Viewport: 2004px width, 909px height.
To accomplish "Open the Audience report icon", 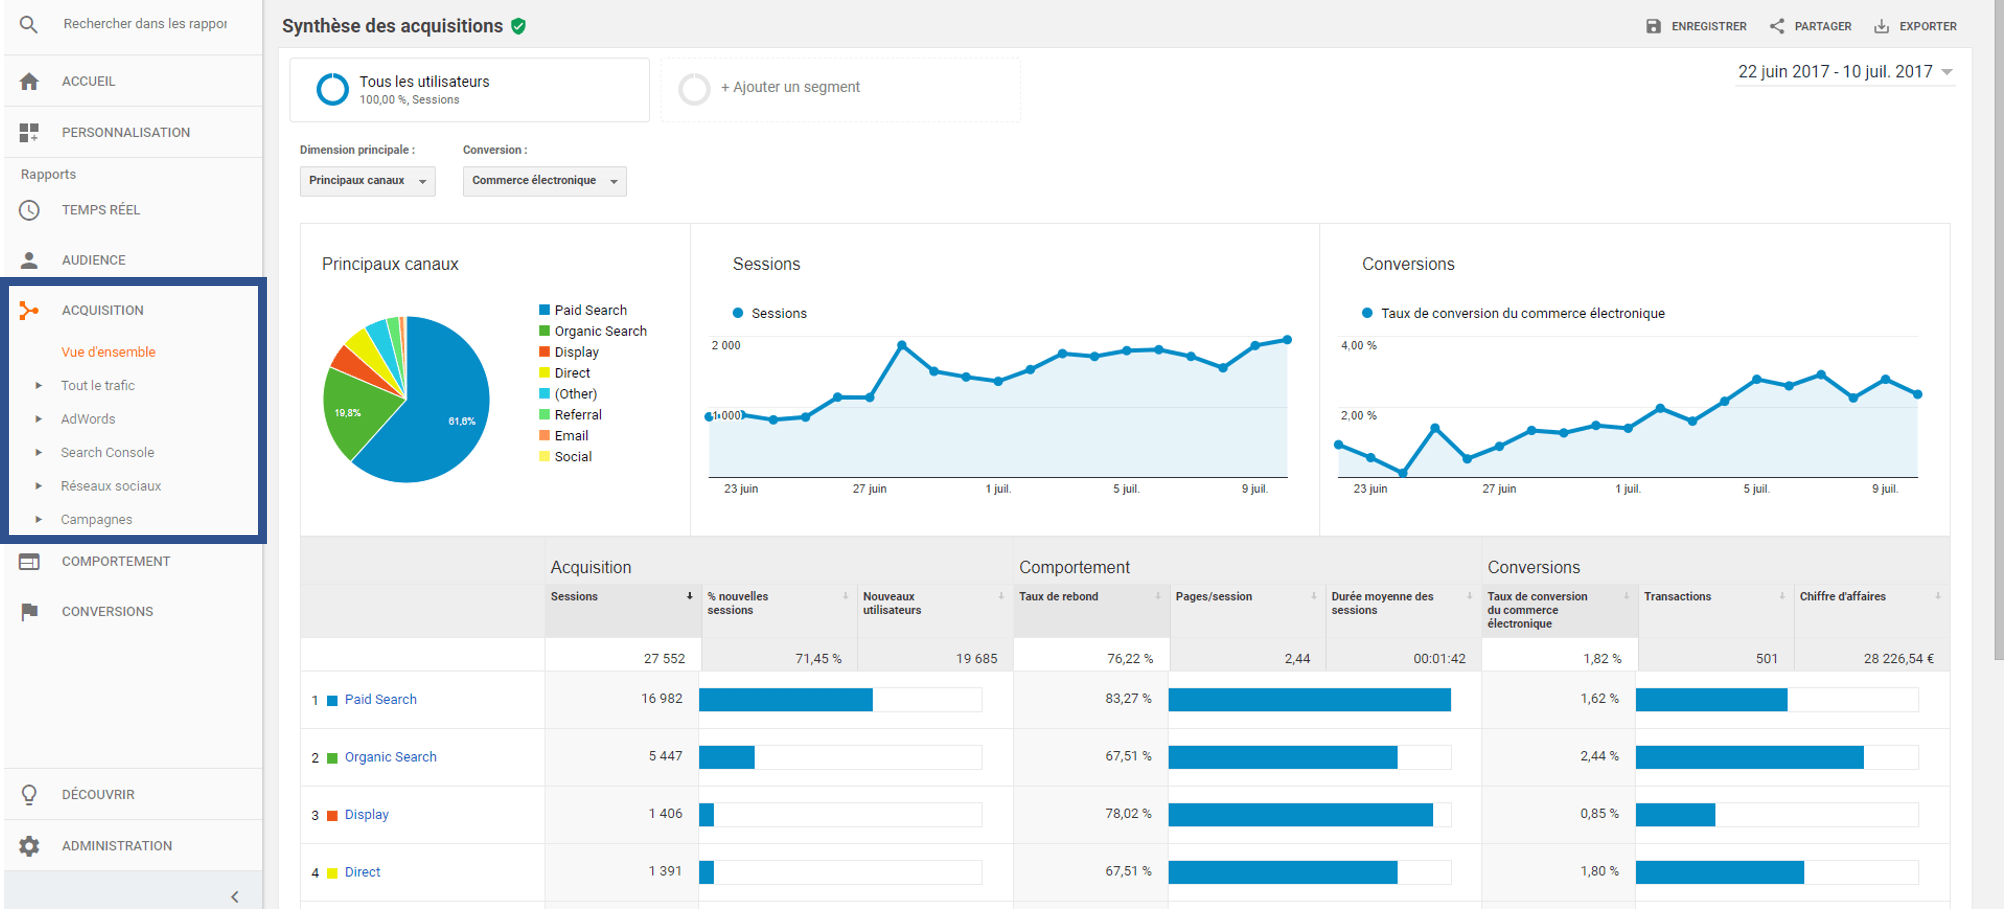I will [x=29, y=259].
